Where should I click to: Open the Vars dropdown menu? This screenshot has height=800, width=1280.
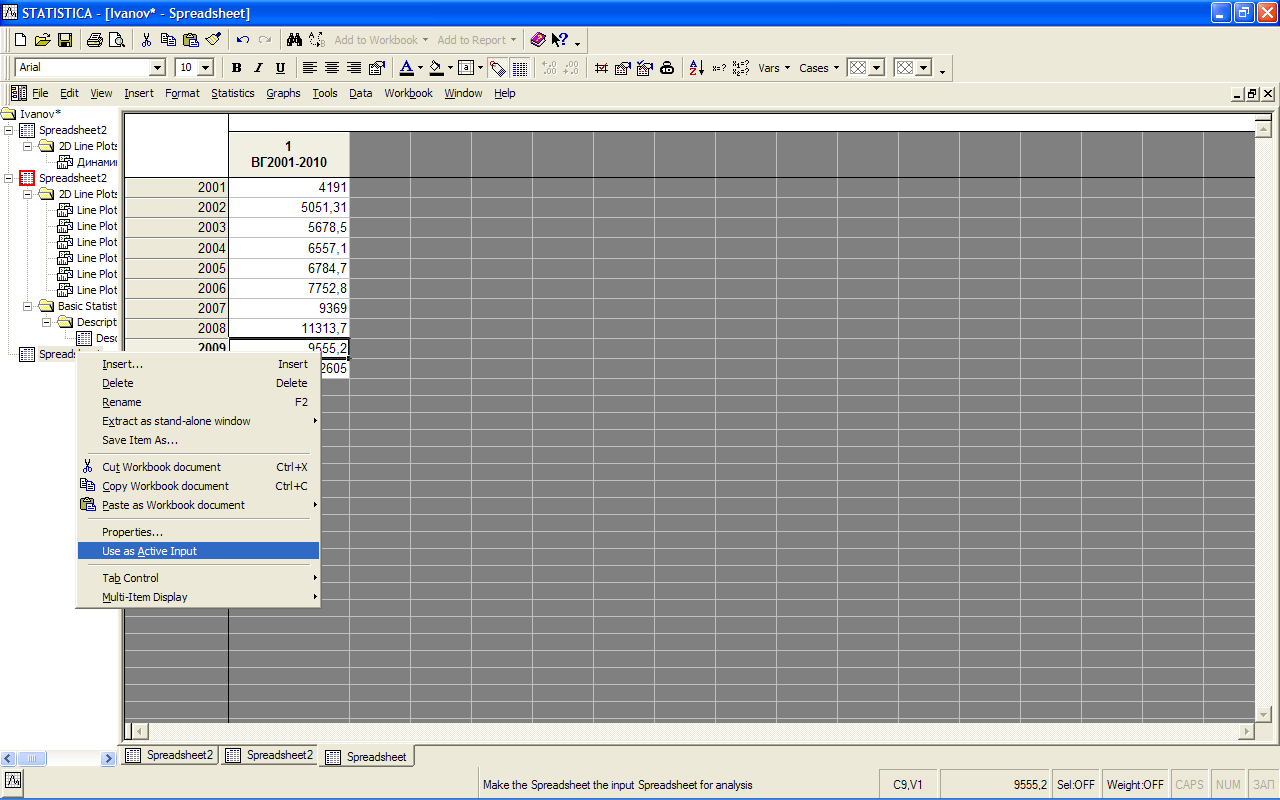coord(774,68)
